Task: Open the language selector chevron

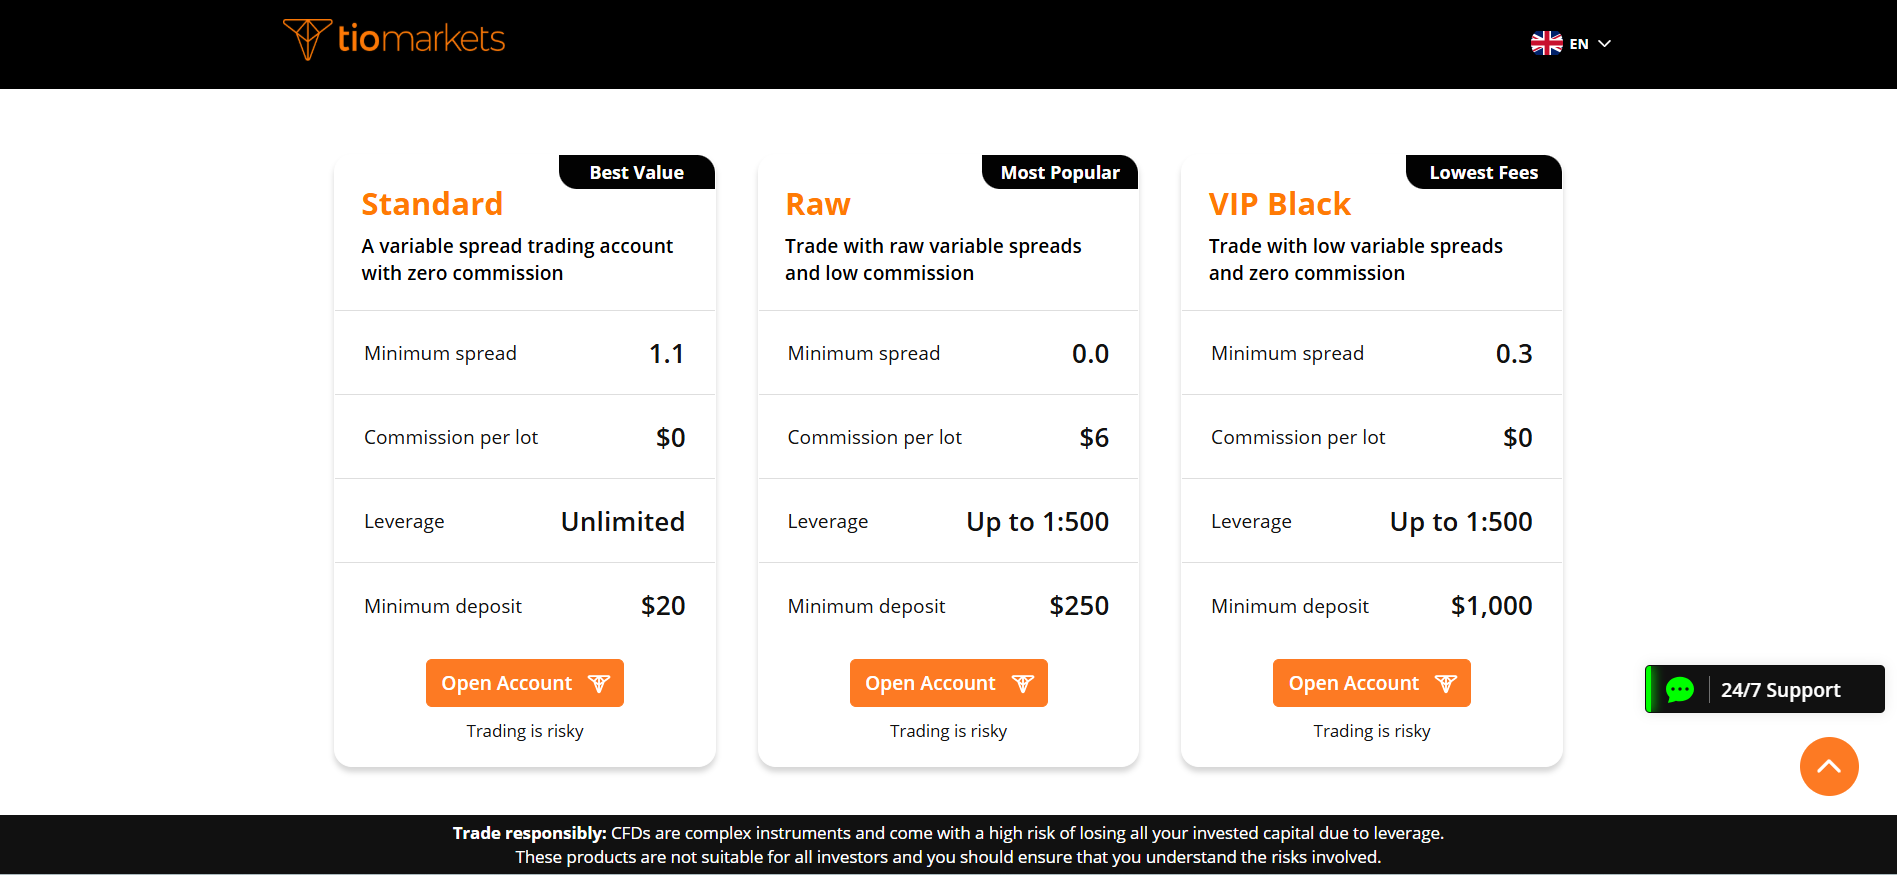Action: [1605, 43]
